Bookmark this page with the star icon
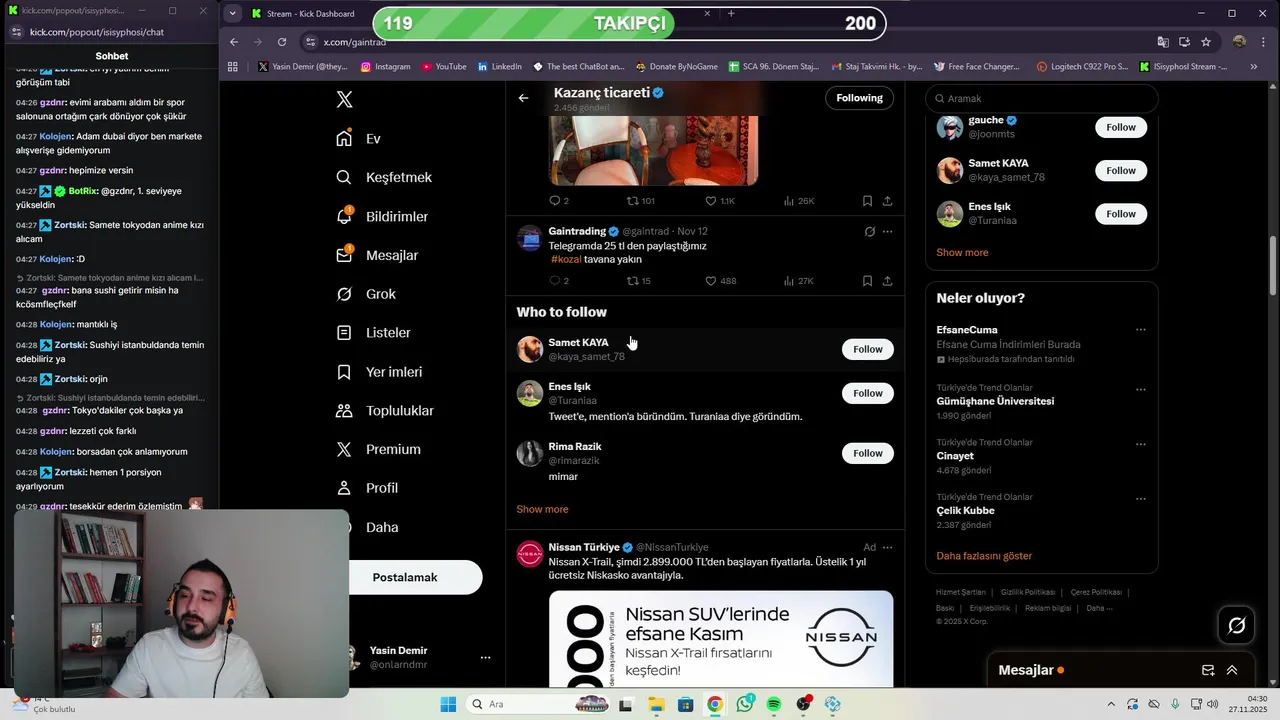Image resolution: width=1280 pixels, height=720 pixels. tap(1206, 42)
